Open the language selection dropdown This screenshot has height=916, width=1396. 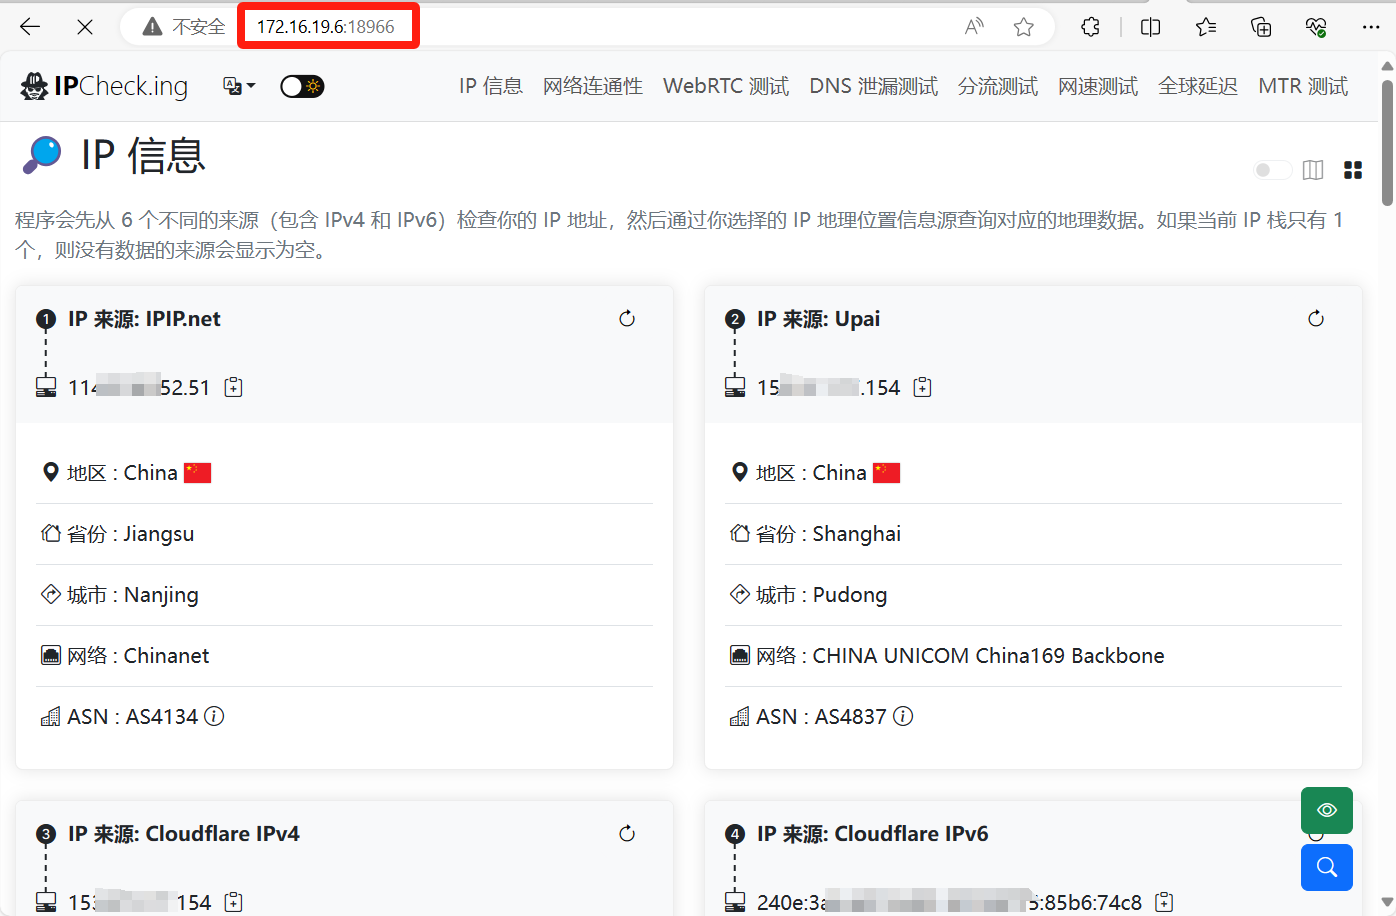click(x=239, y=87)
